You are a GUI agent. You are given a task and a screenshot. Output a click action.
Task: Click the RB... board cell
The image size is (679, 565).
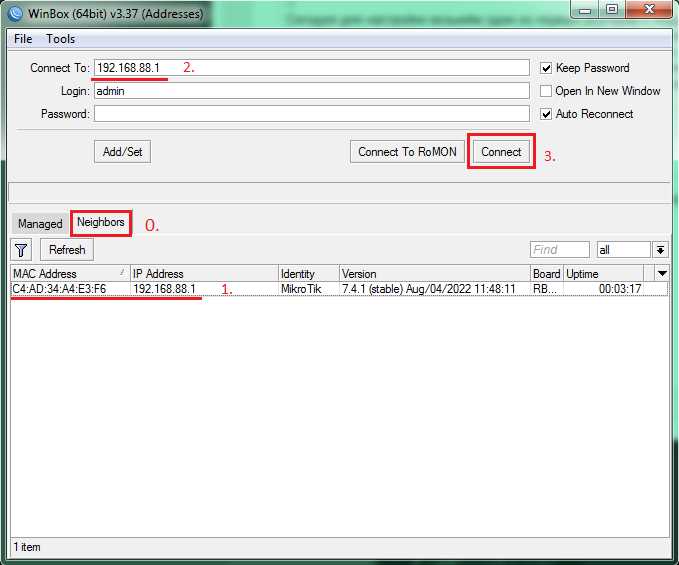(x=546, y=289)
